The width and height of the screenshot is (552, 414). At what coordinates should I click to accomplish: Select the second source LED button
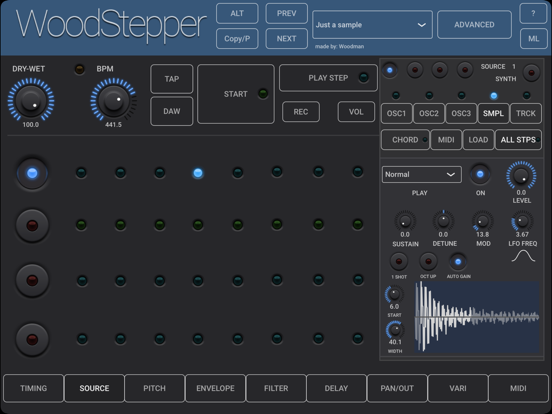[415, 70]
